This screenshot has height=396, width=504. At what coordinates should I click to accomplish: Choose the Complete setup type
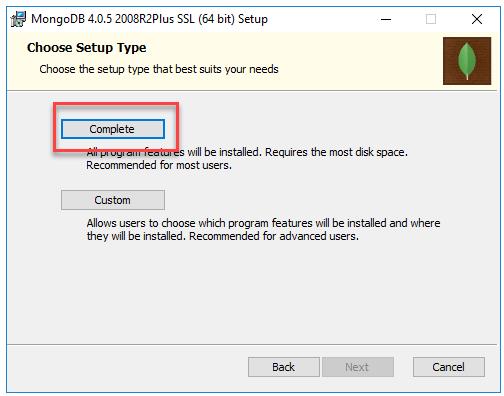(x=113, y=129)
